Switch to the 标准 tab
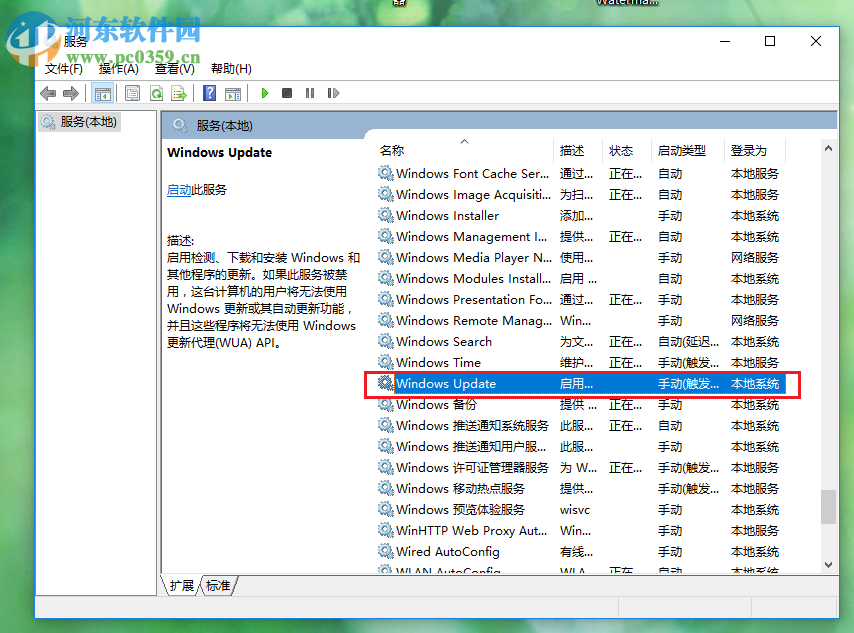The height and width of the screenshot is (633, 854). pos(219,587)
